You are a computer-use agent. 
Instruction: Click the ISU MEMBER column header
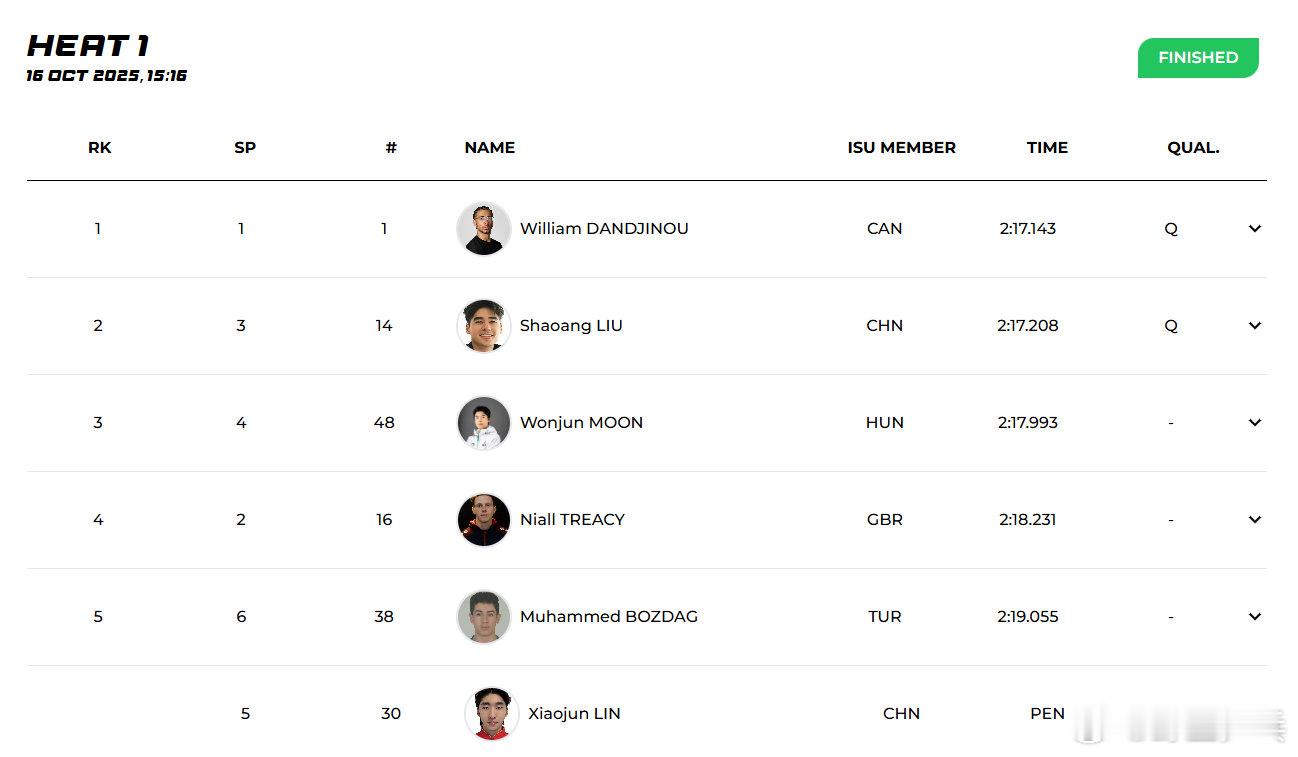(901, 148)
